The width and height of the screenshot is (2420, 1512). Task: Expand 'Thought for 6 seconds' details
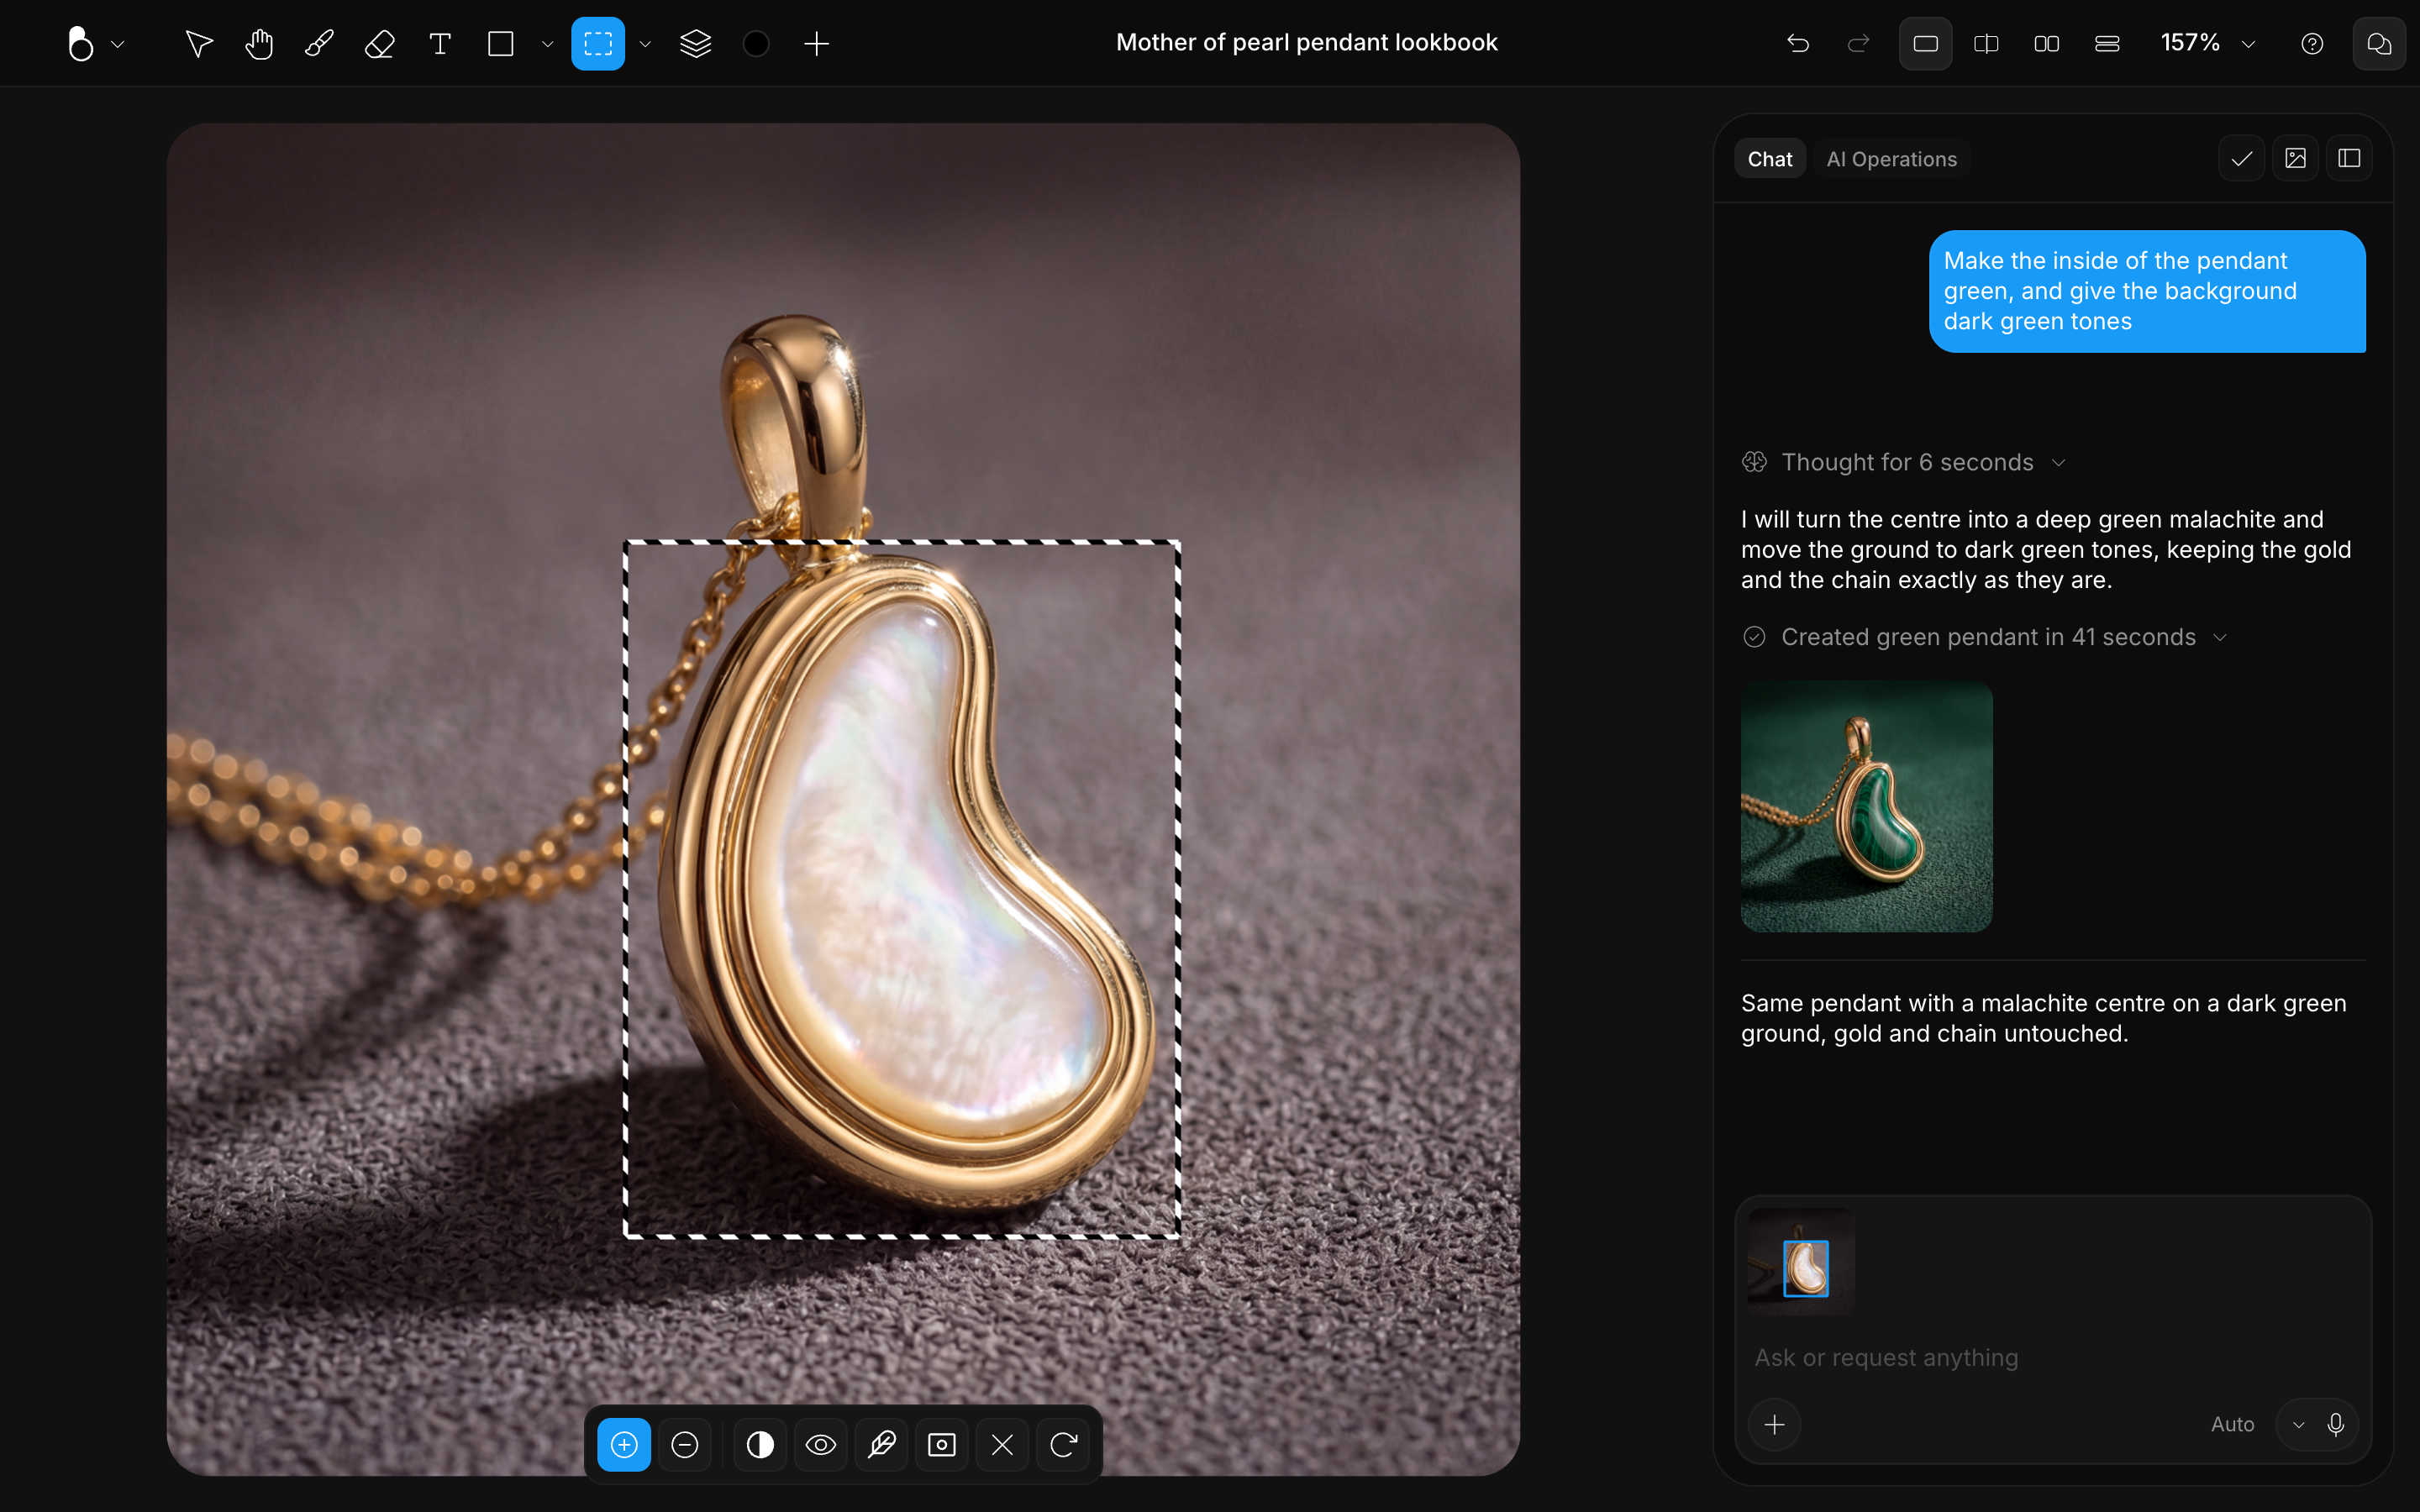click(x=1904, y=462)
